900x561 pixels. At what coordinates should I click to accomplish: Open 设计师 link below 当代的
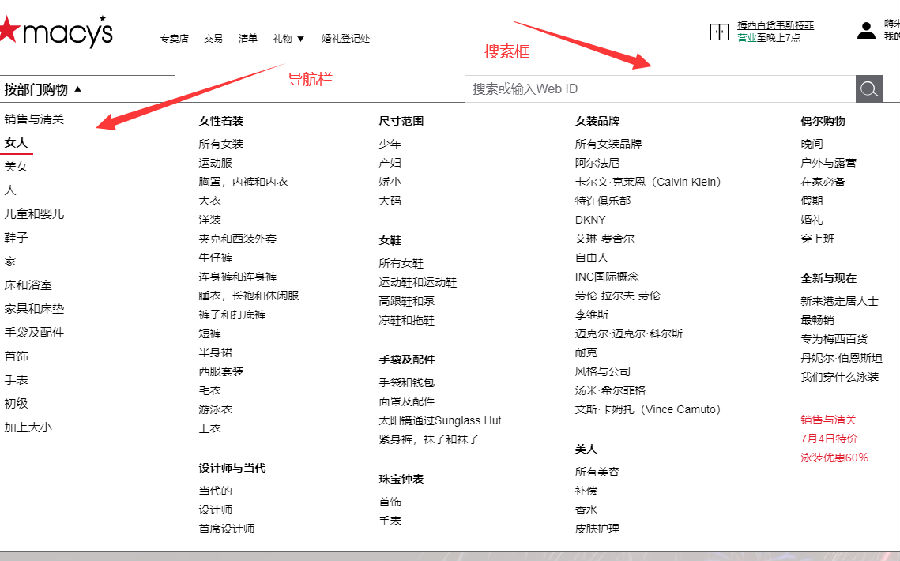[x=215, y=509]
